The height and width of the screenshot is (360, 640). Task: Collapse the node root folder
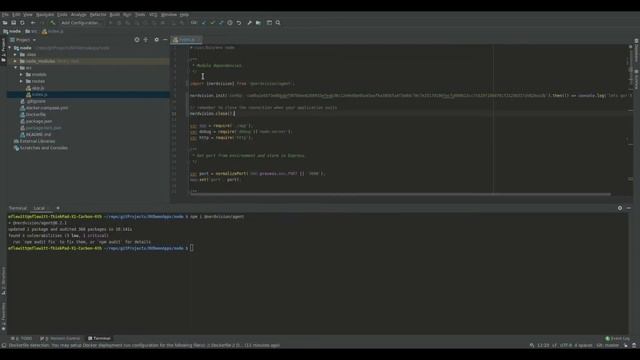click(x=10, y=48)
